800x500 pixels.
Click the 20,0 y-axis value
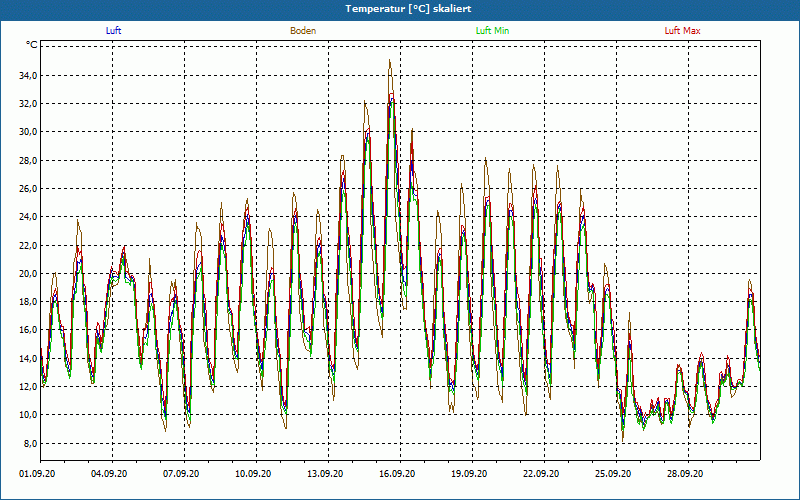(x=27, y=273)
